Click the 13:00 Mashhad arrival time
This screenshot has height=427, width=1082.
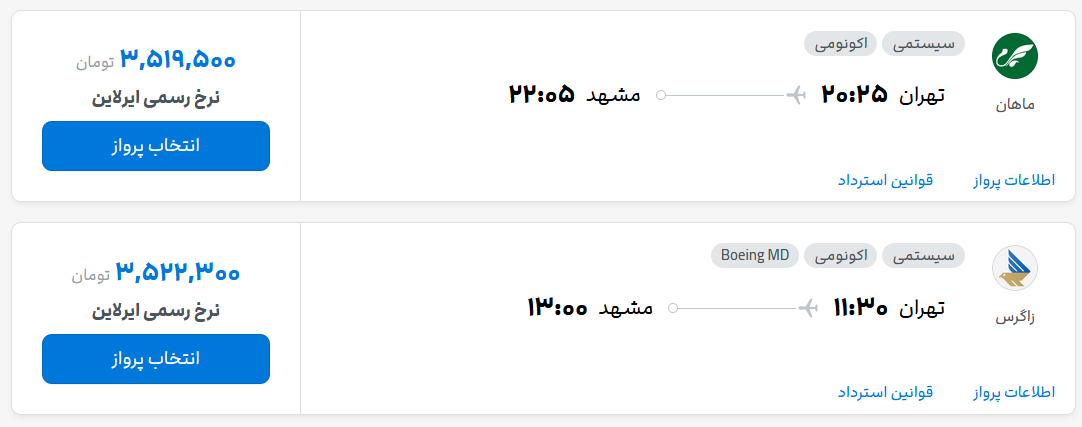[x=557, y=308]
